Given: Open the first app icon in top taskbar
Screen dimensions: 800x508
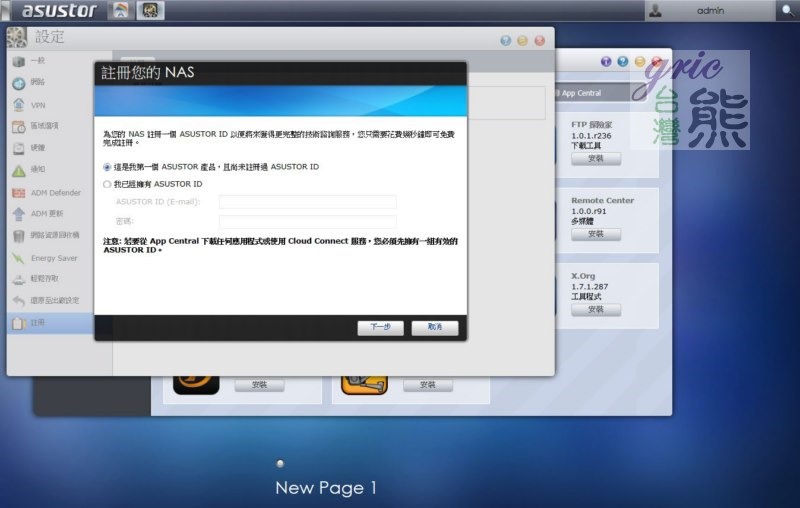Looking at the screenshot, I should point(120,10).
